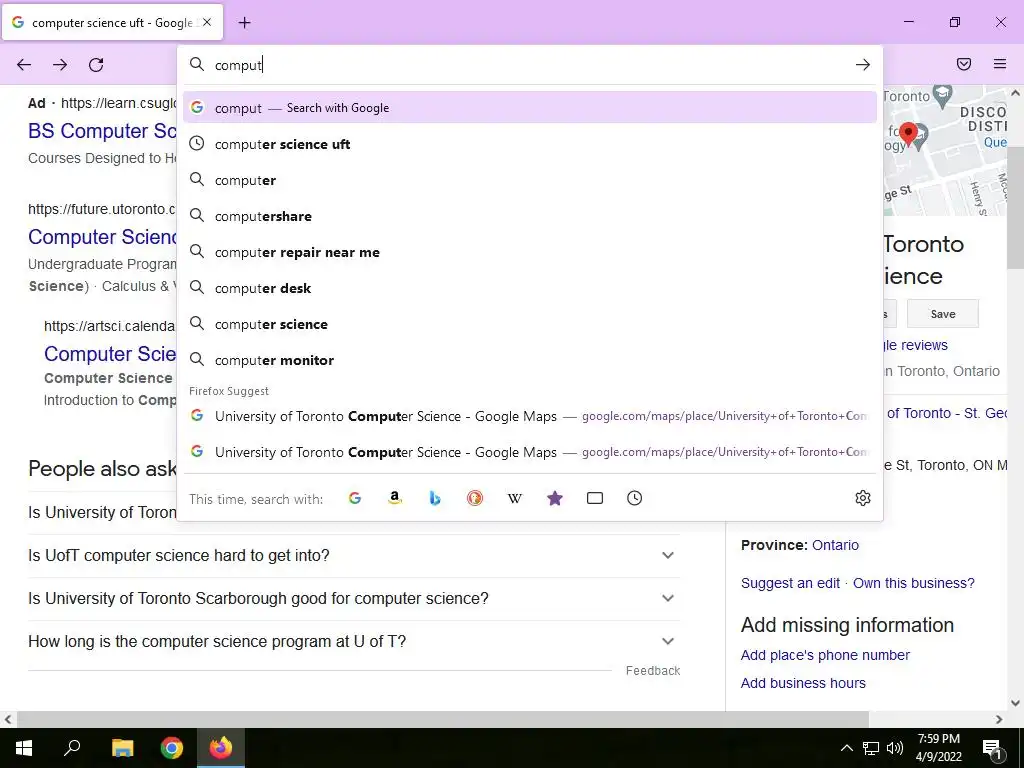
Task: Search this time with Google icon
Action: coord(355,498)
